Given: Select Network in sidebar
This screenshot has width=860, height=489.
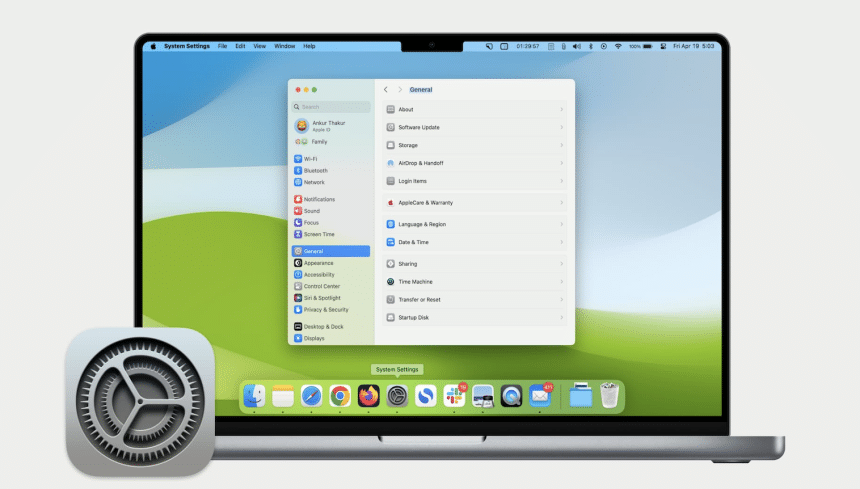Looking at the screenshot, I should 331,182.
